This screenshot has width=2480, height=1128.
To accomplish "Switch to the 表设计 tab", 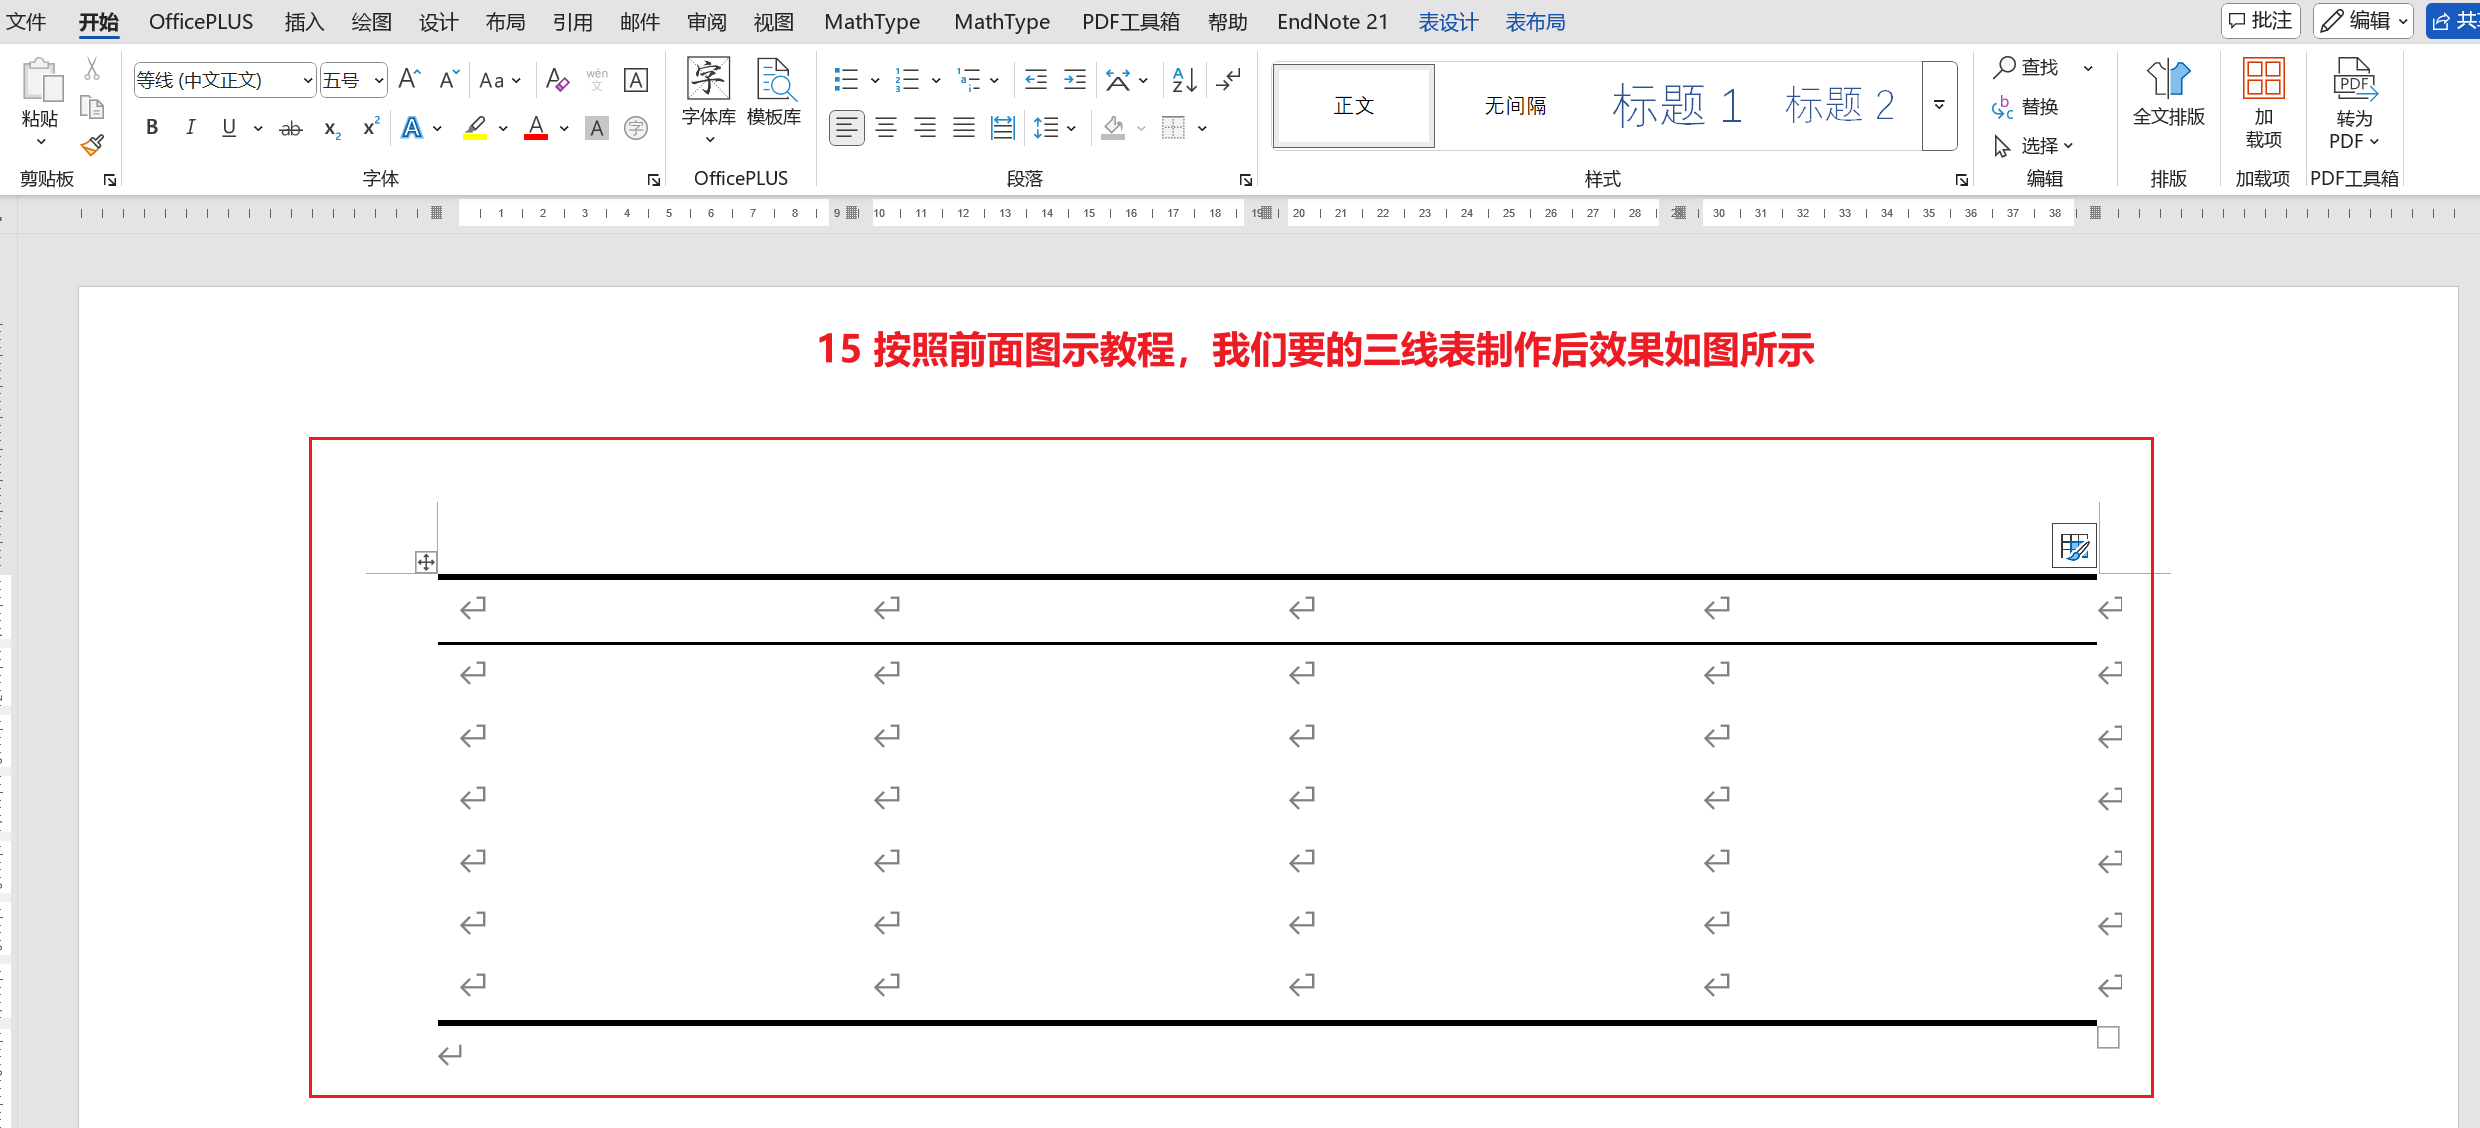I will 1447,22.
